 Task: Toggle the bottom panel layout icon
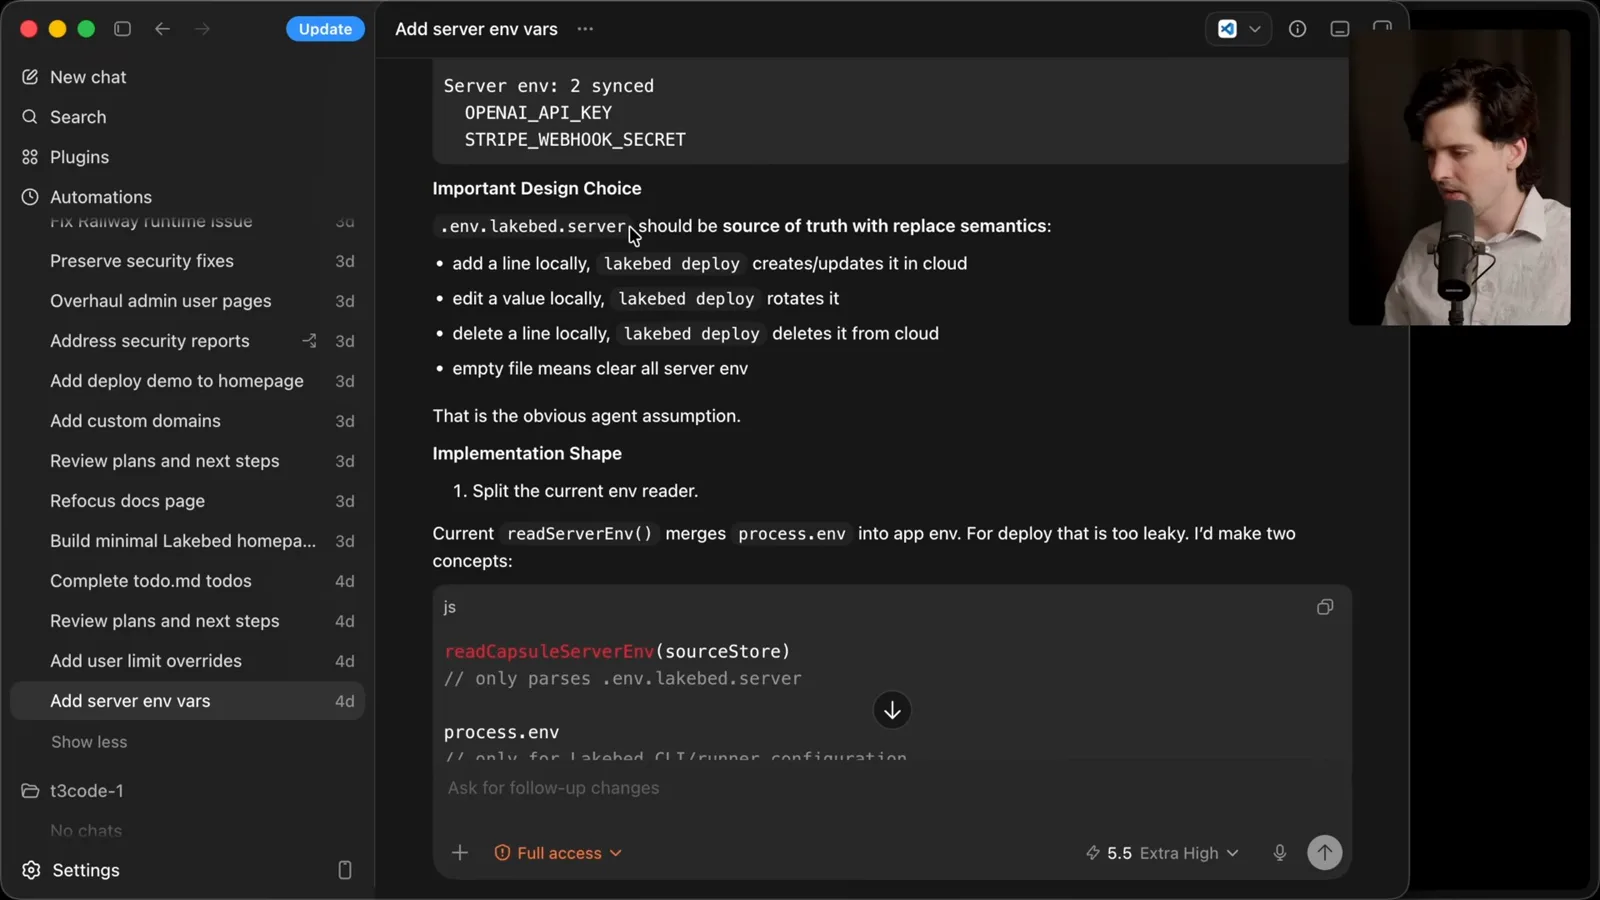(1339, 29)
